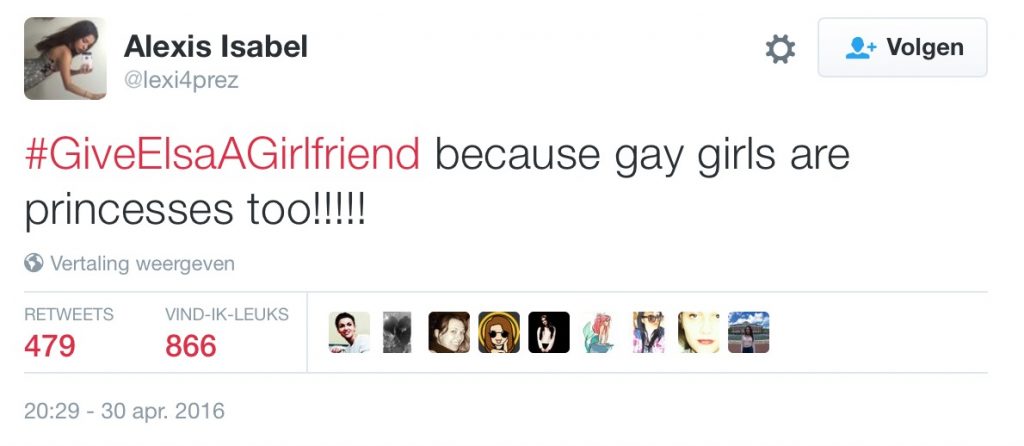Viewport: 1024px width, 446px height.
Task: Open the avatar with building and blue sky
Action: (x=748, y=333)
